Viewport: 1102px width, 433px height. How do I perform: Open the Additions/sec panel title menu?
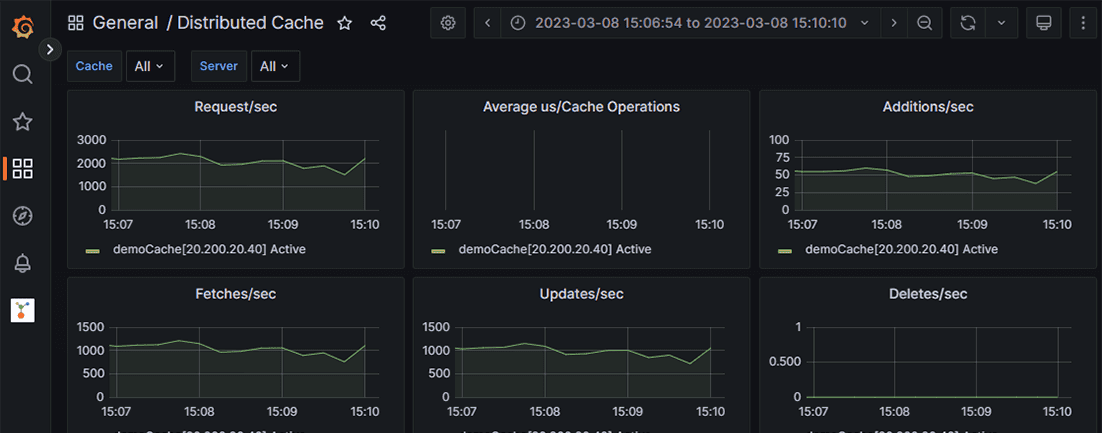click(928, 107)
